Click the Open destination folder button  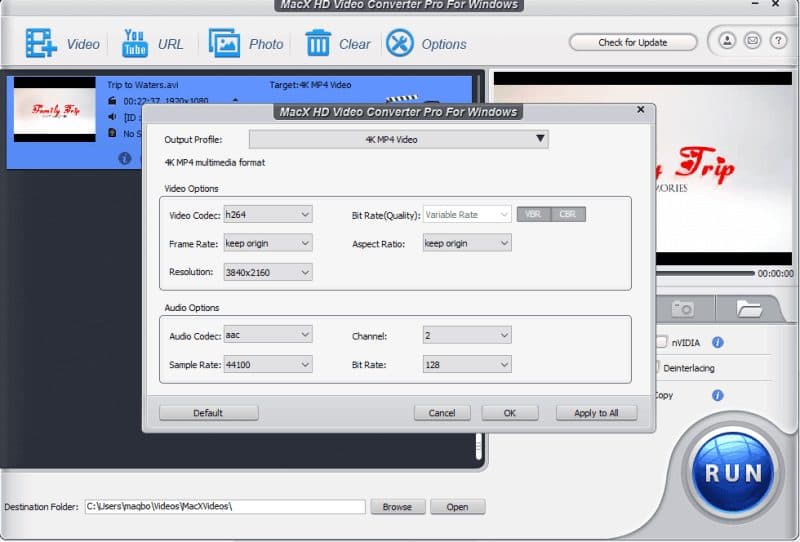(x=457, y=507)
